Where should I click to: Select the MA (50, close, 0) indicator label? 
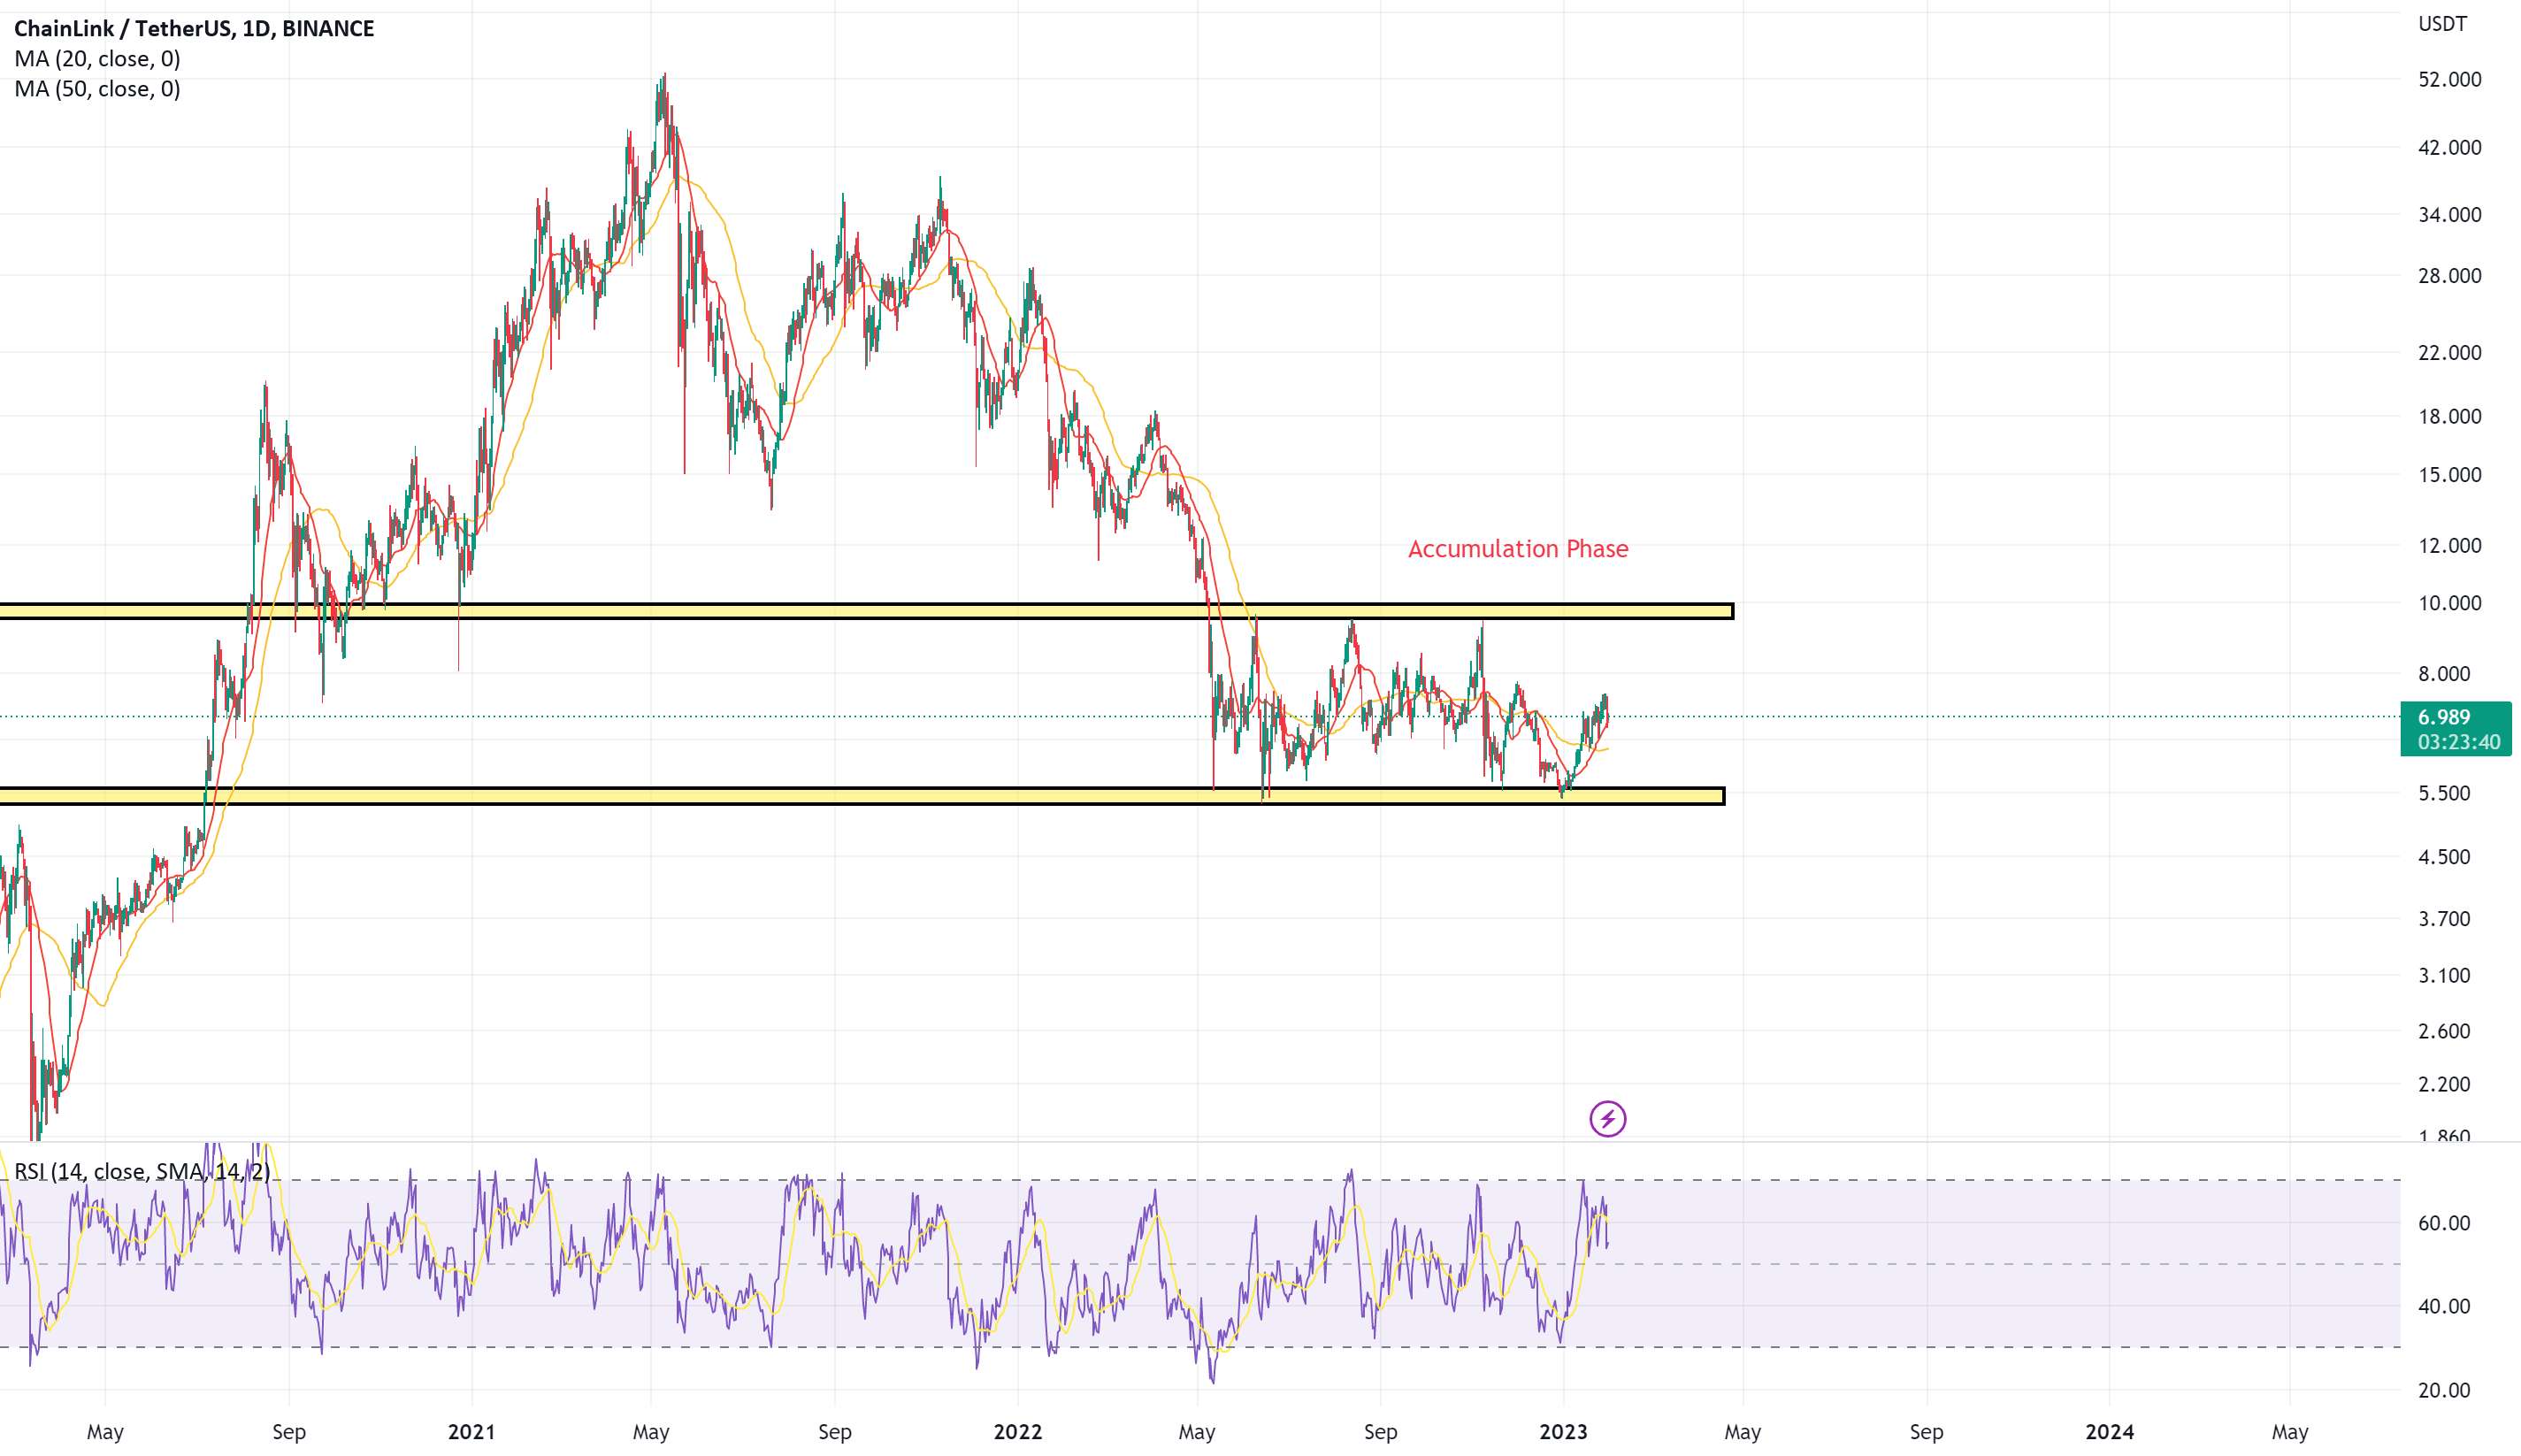97,89
